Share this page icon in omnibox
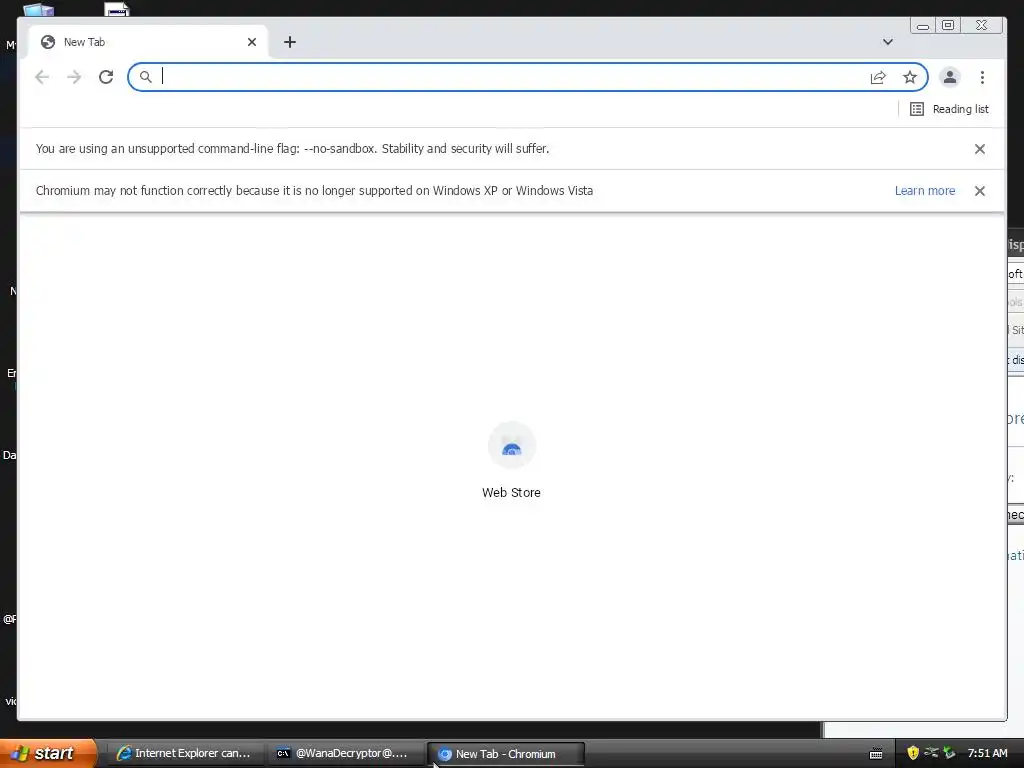The width and height of the screenshot is (1024, 768). [878, 78]
